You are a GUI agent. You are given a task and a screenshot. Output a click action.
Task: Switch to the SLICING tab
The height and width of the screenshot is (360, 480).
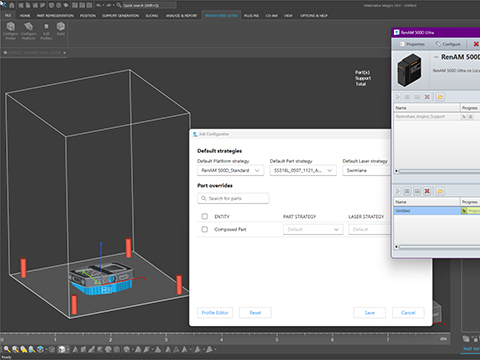(x=152, y=15)
